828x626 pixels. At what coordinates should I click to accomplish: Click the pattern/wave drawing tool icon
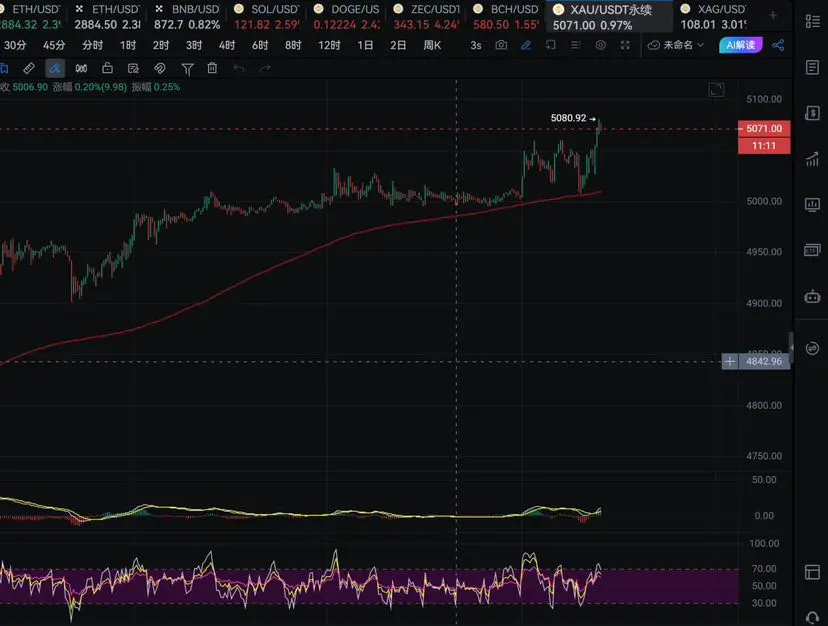click(x=81, y=68)
